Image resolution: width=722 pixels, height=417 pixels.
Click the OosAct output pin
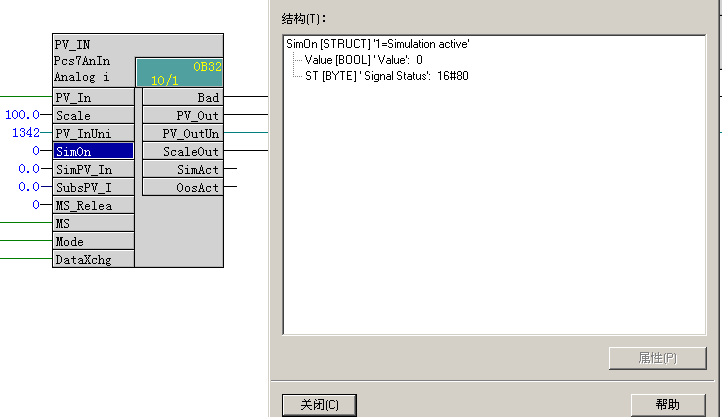click(x=183, y=187)
